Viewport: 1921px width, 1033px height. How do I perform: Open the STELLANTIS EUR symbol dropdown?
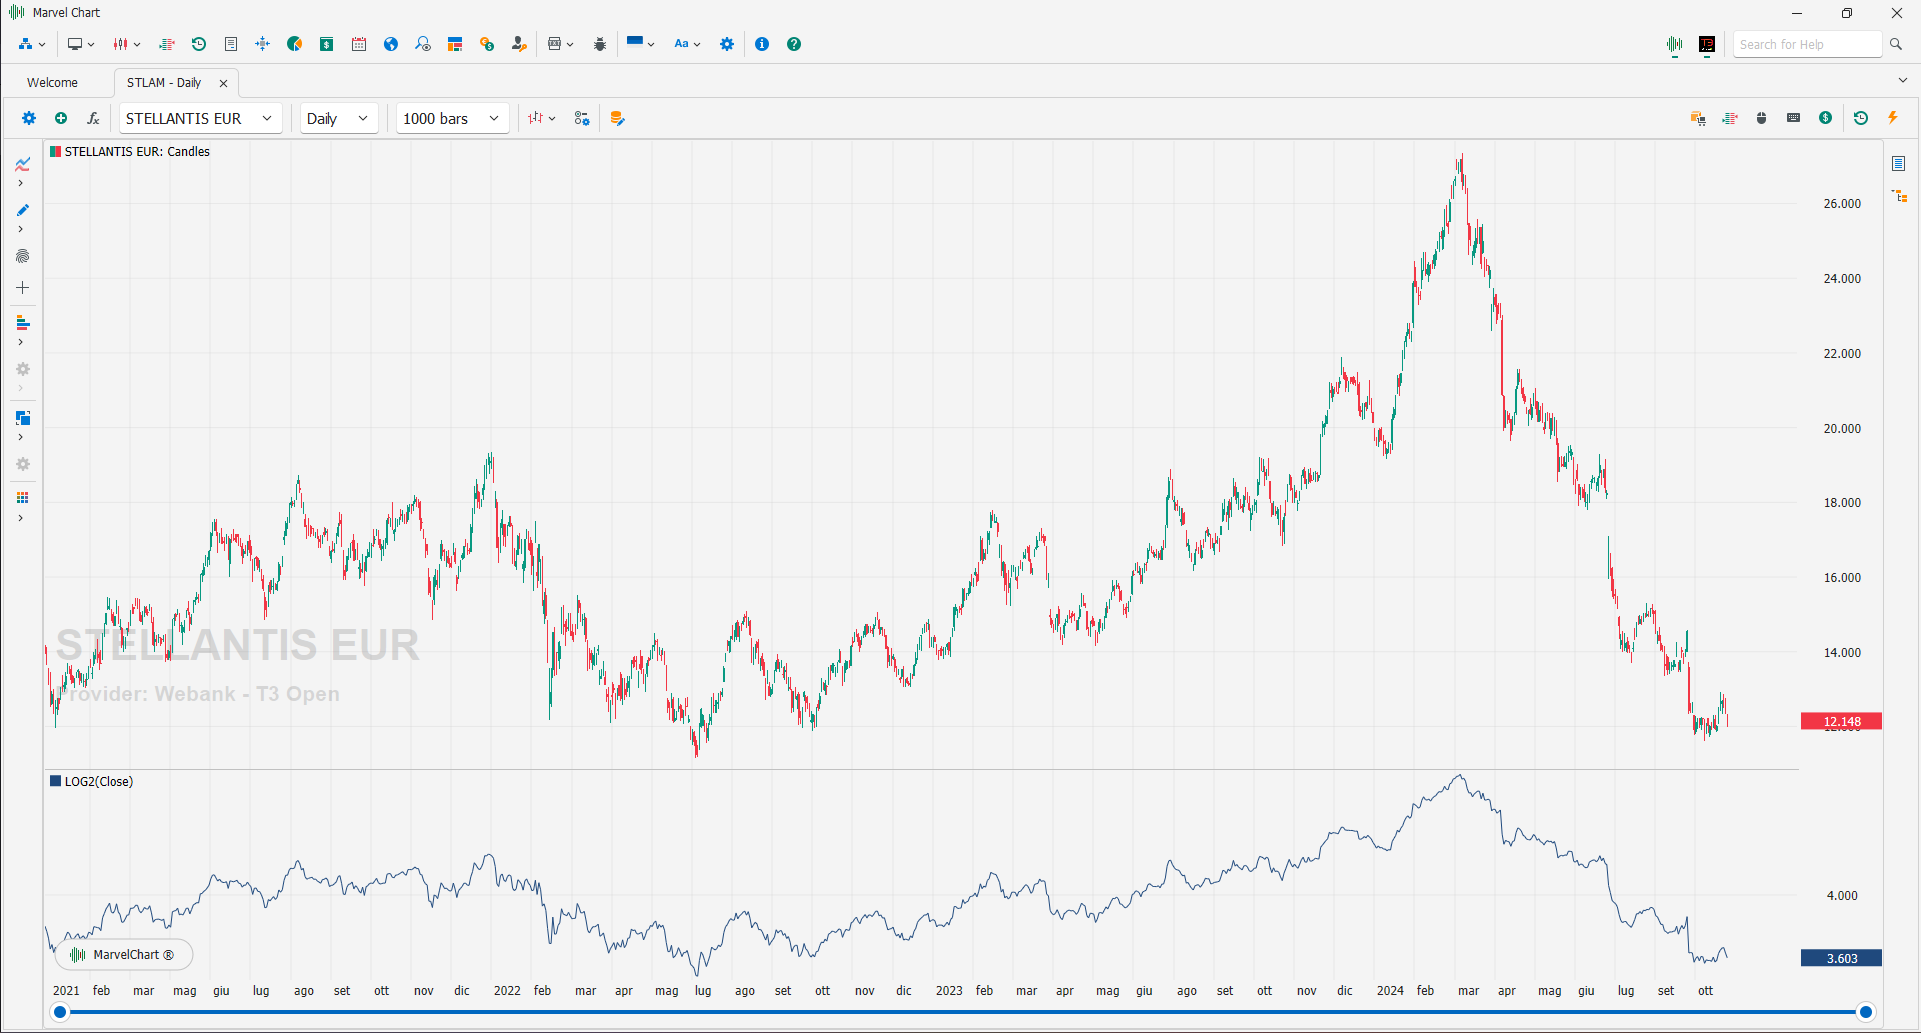tap(199, 118)
